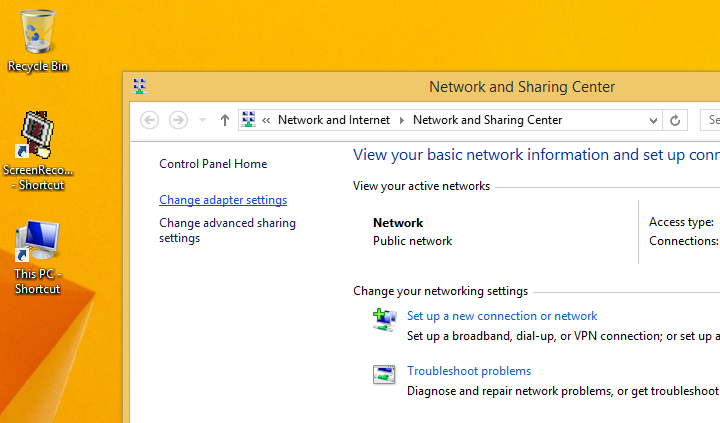This screenshot has width=720, height=423.
Task: Open the address bar history dropdown
Action: coord(653,121)
